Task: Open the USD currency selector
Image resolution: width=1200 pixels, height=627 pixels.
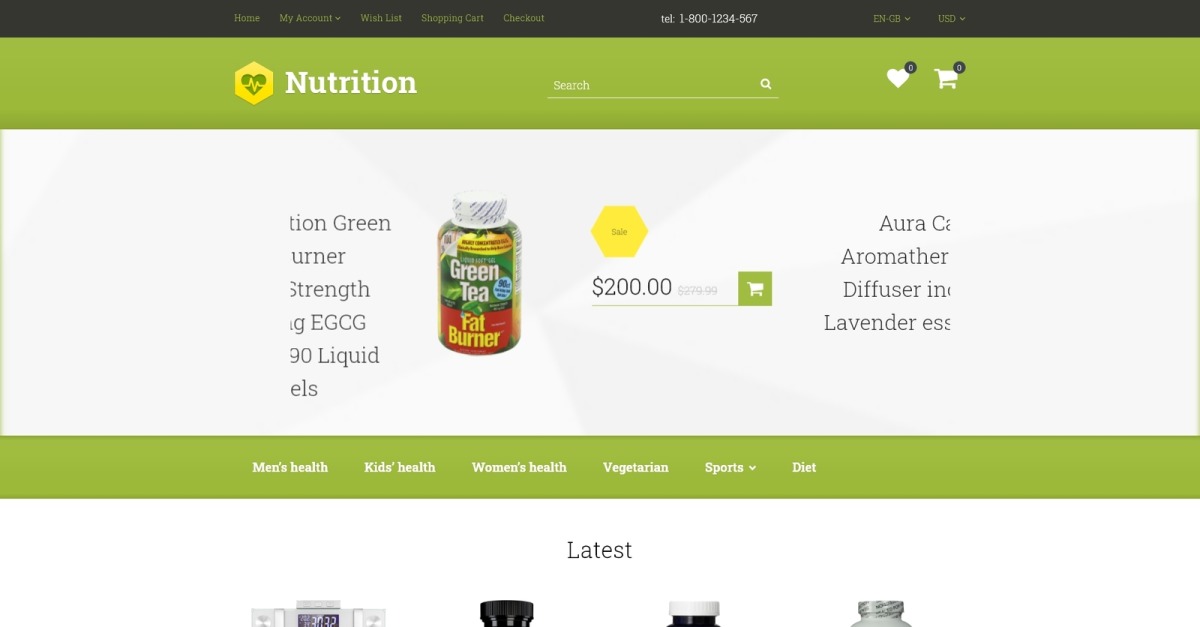Action: [x=951, y=18]
